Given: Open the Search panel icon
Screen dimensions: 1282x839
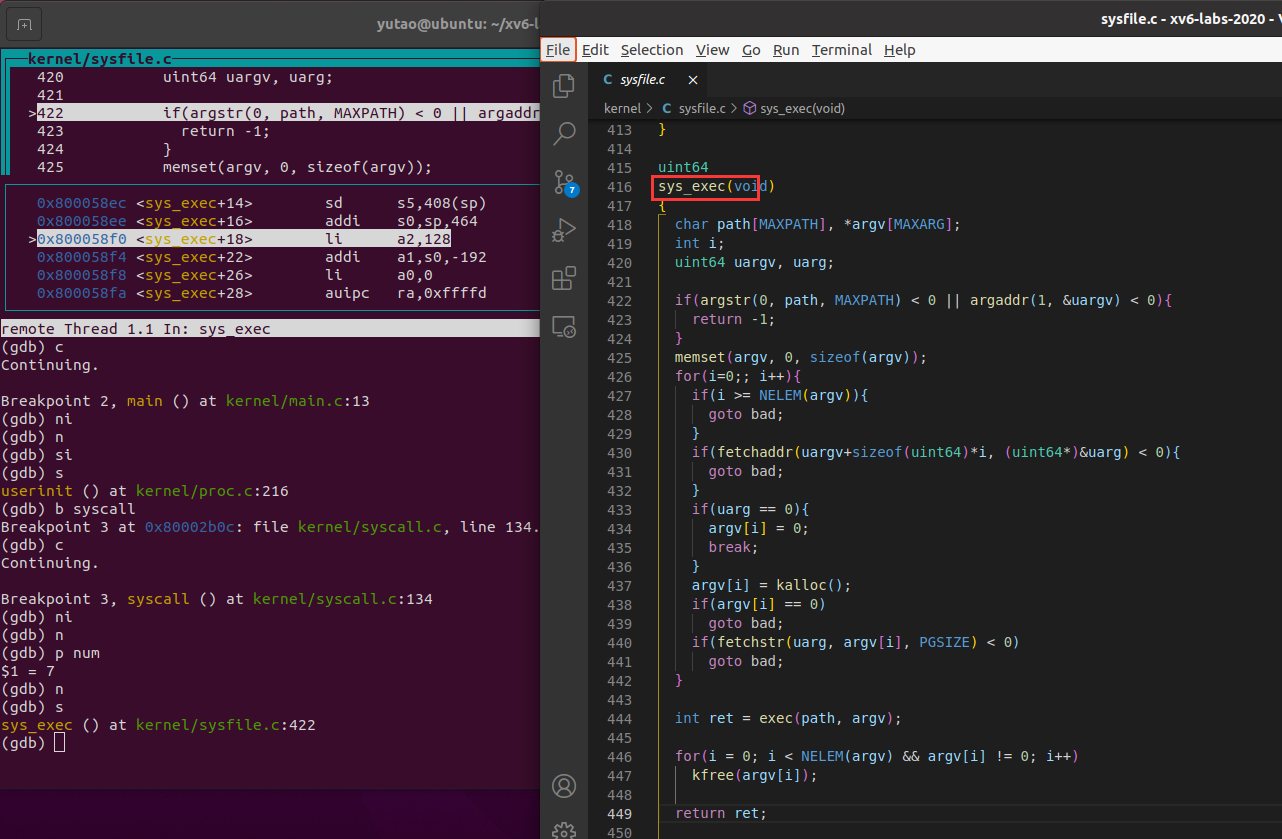Looking at the screenshot, I should click(x=564, y=133).
